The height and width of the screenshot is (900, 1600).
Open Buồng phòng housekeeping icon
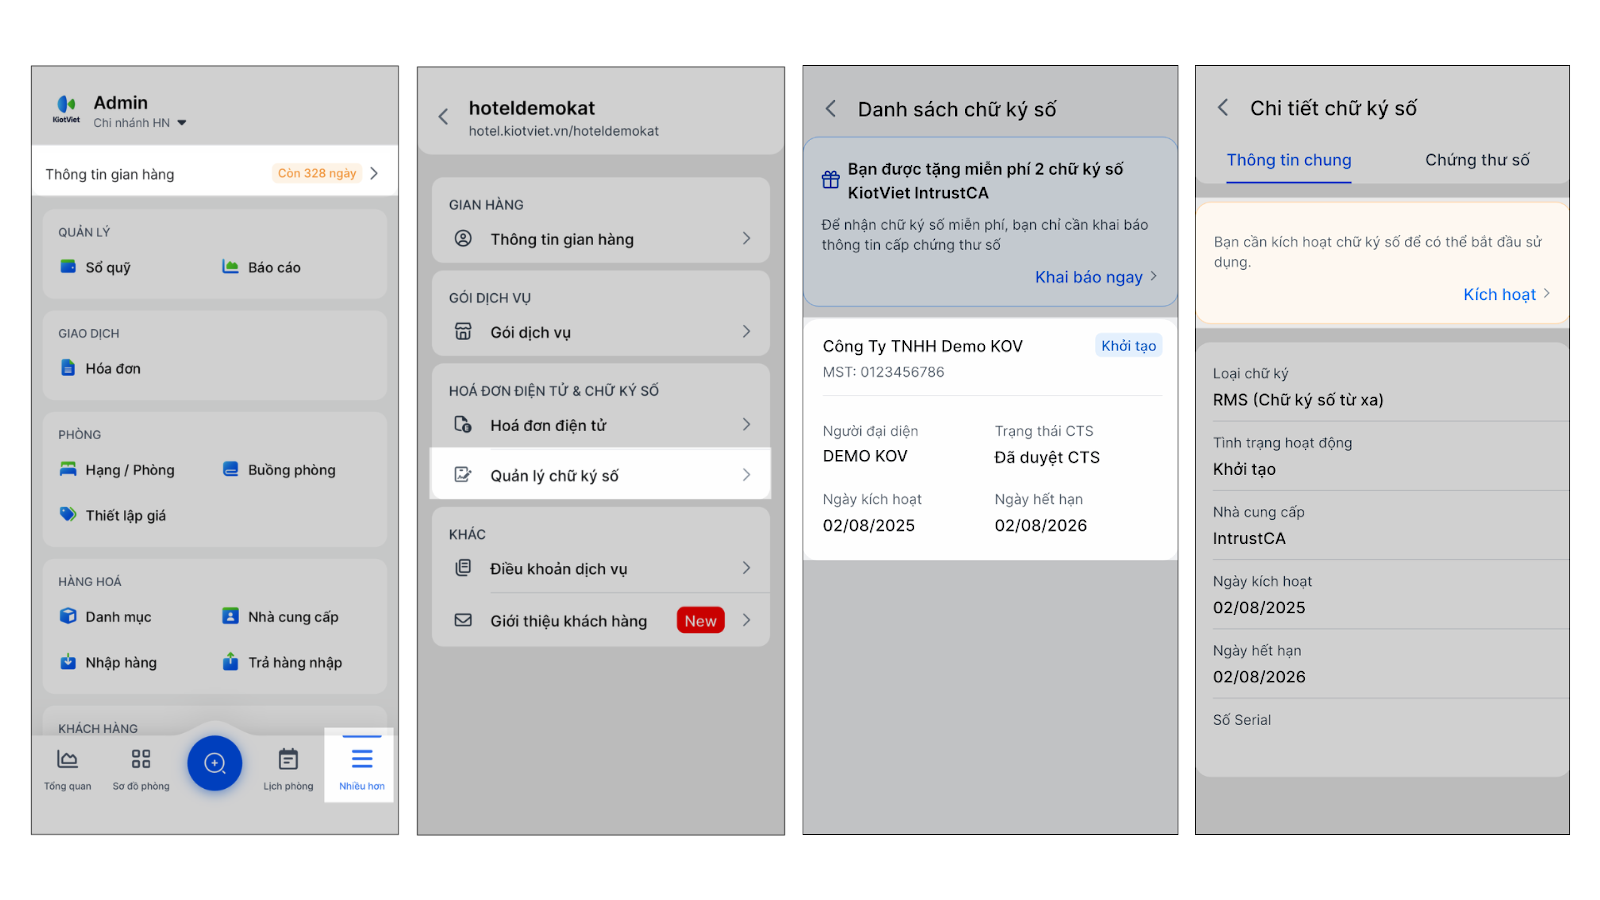tap(230, 470)
